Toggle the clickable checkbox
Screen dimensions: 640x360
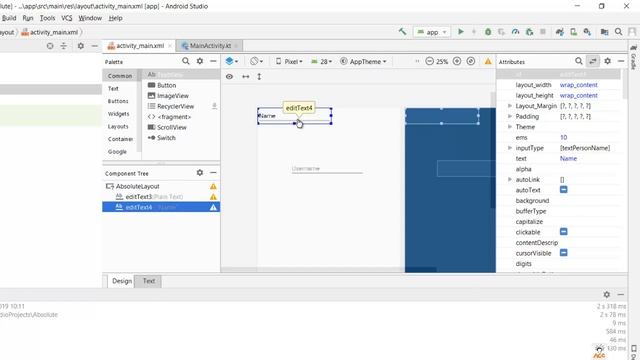pos(563,232)
